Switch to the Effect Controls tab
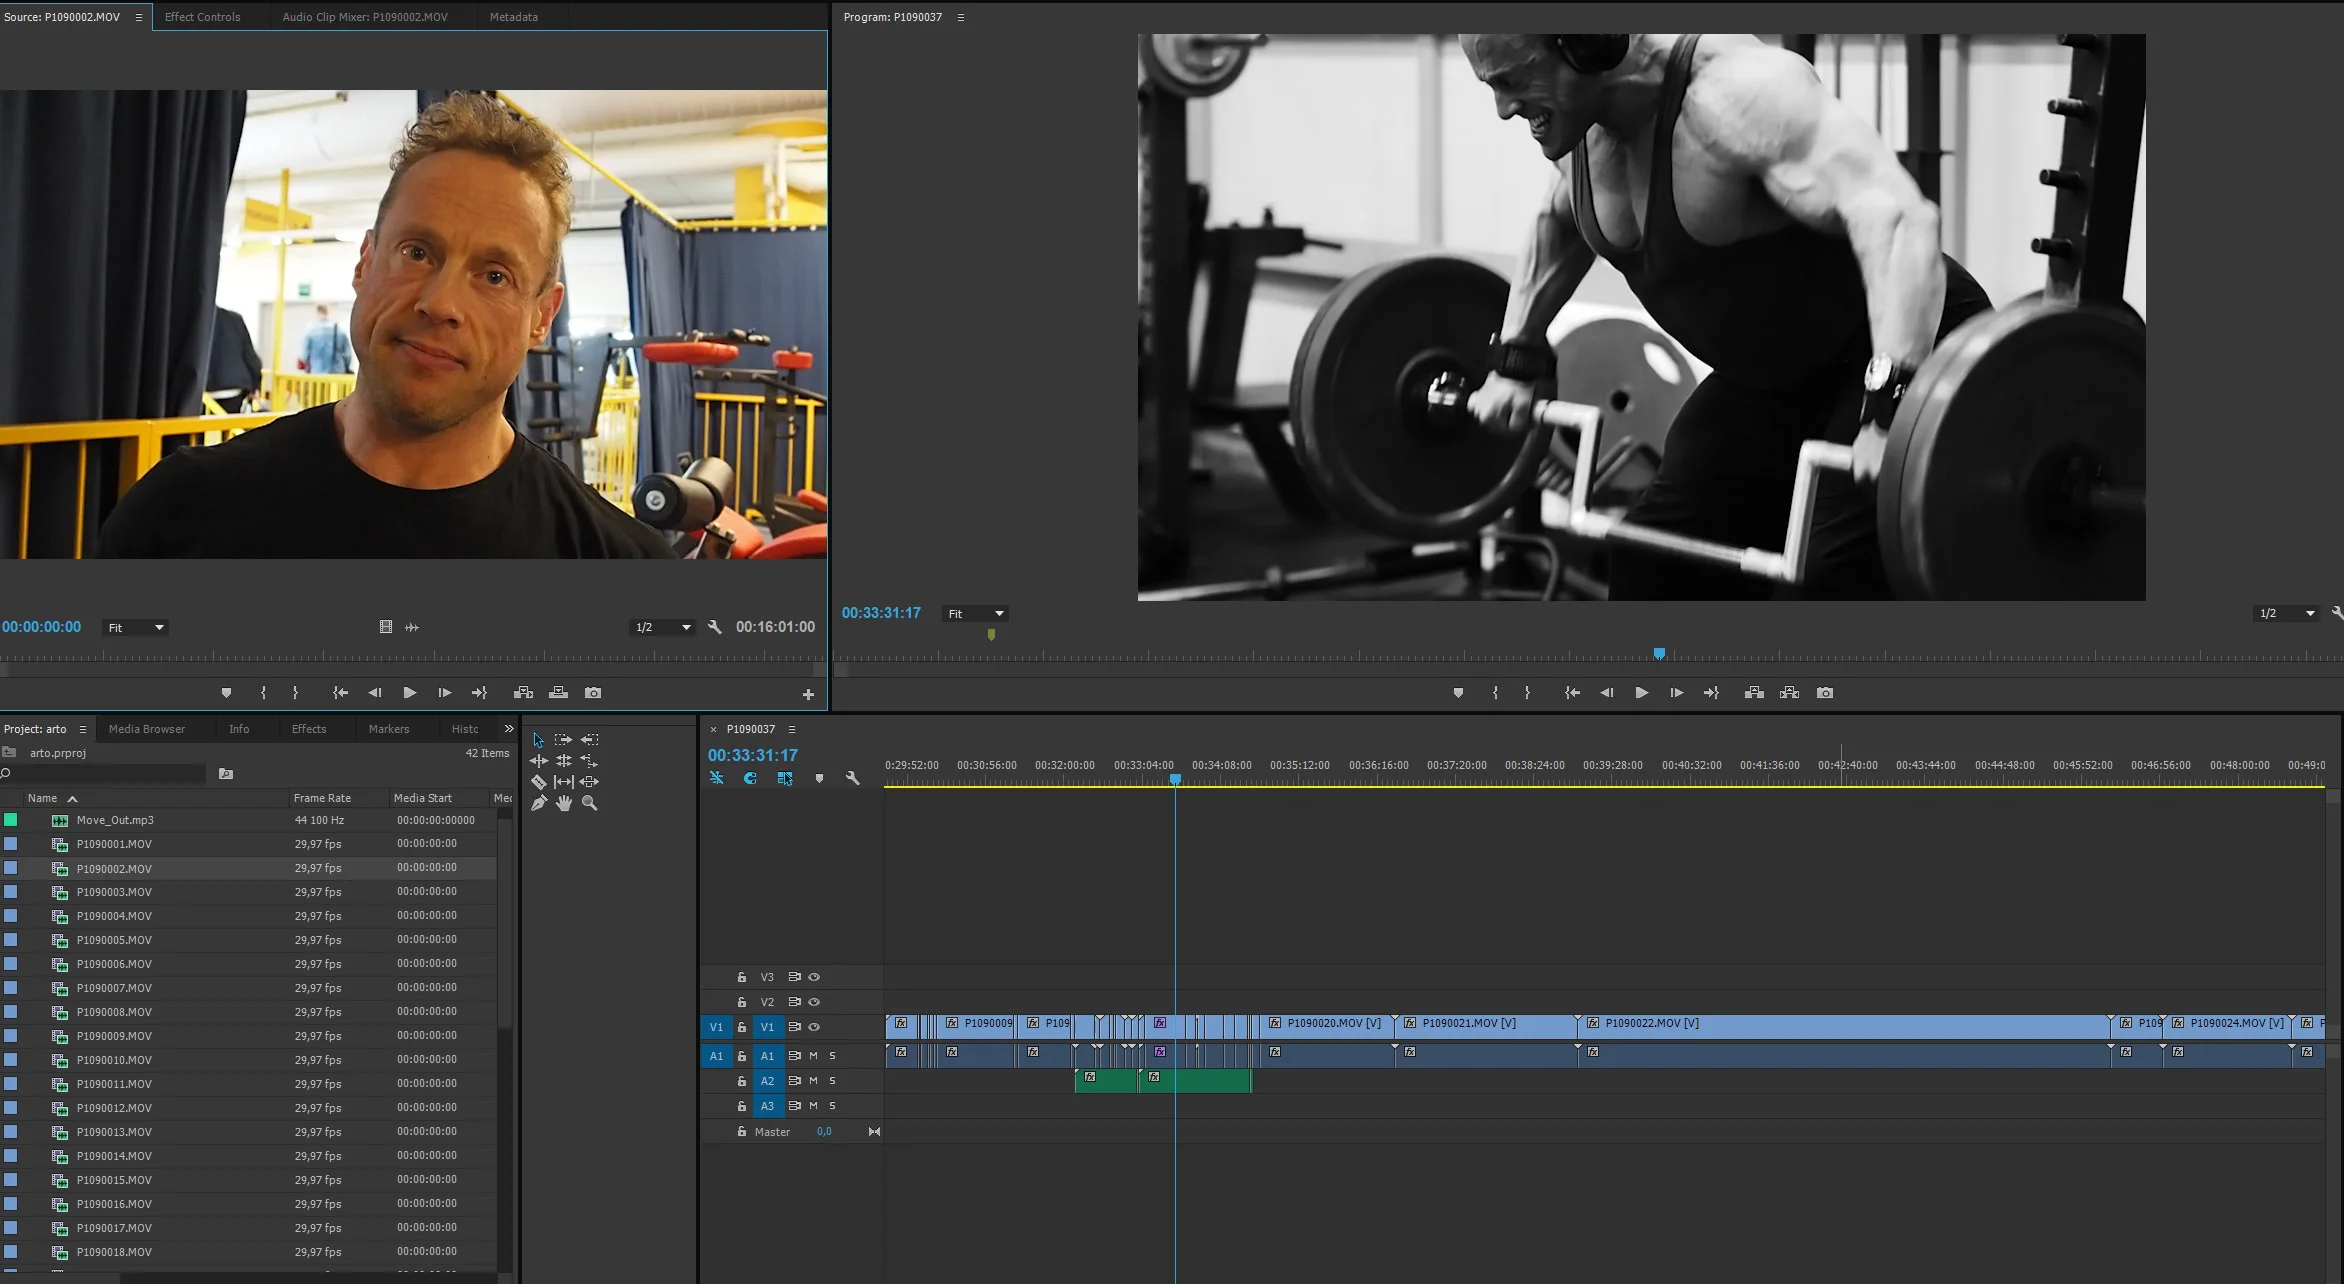Screen dimensions: 2344x1284 point(202,17)
